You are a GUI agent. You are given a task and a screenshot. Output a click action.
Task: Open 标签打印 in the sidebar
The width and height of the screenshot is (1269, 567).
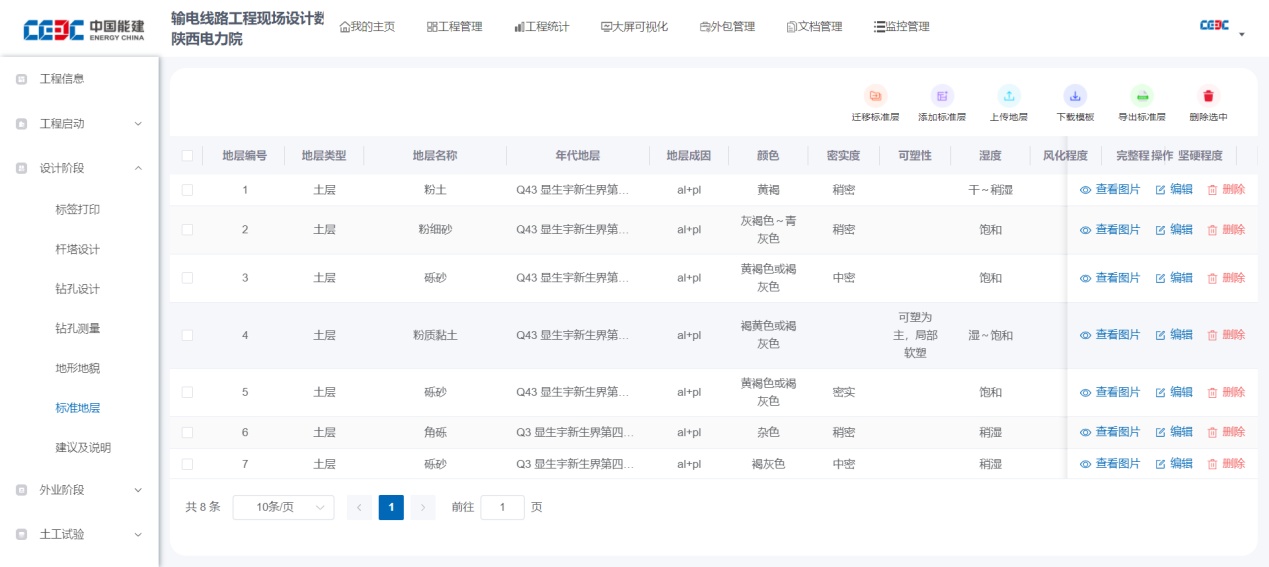tap(77, 210)
